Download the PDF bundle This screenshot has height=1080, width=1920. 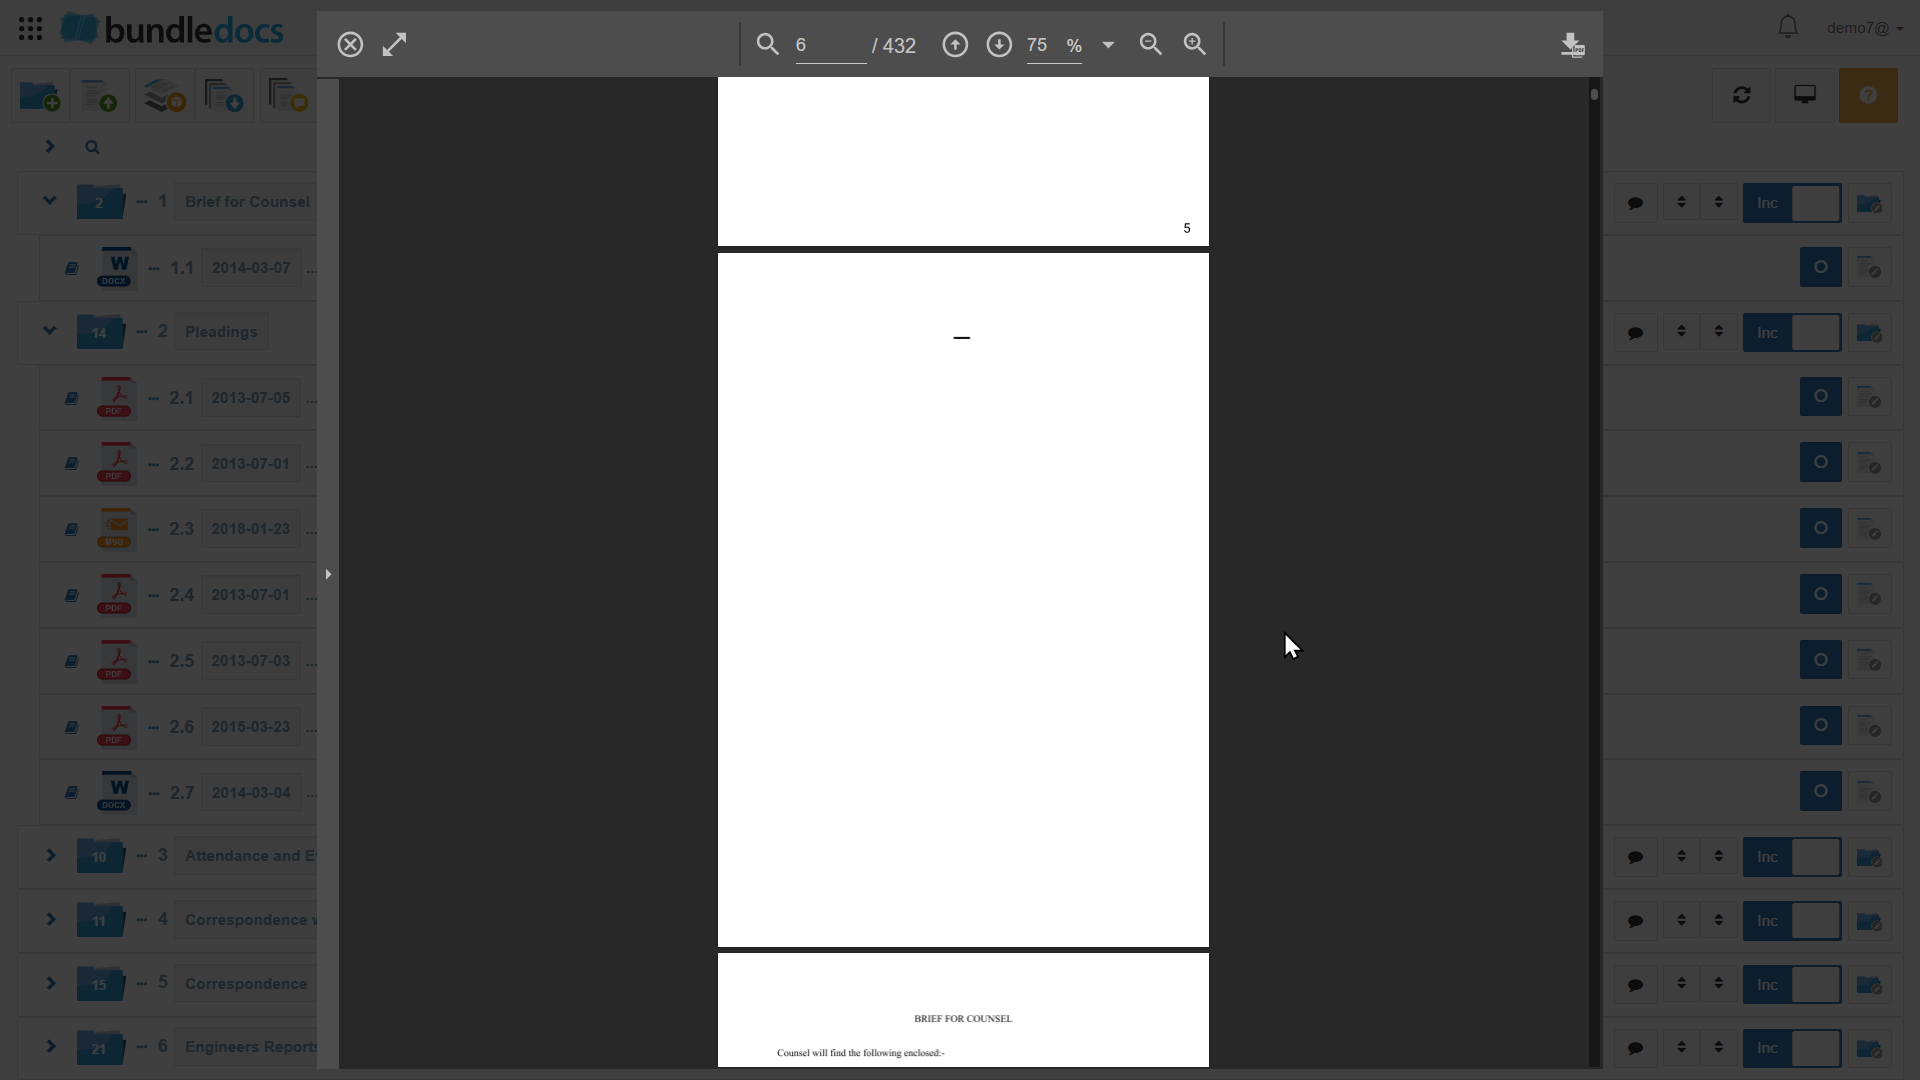[1572, 45]
